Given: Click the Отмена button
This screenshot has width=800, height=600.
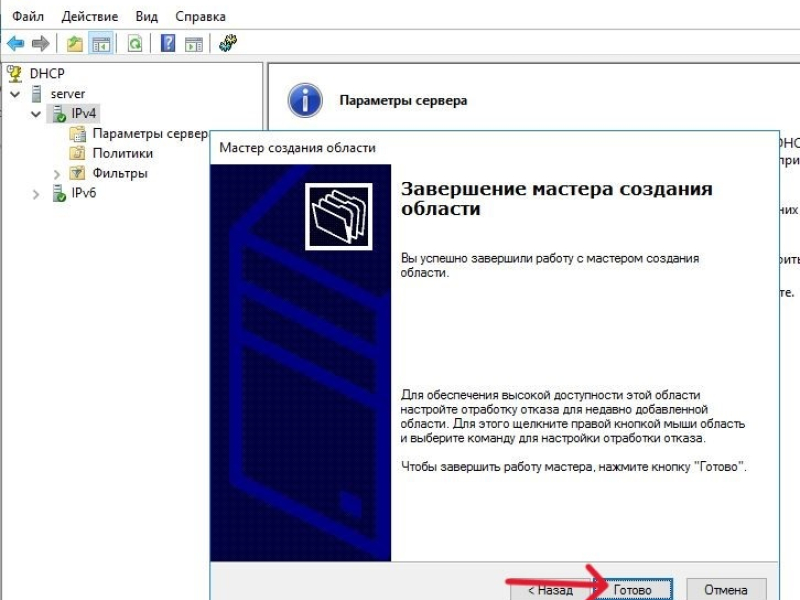Looking at the screenshot, I should click(x=726, y=590).
